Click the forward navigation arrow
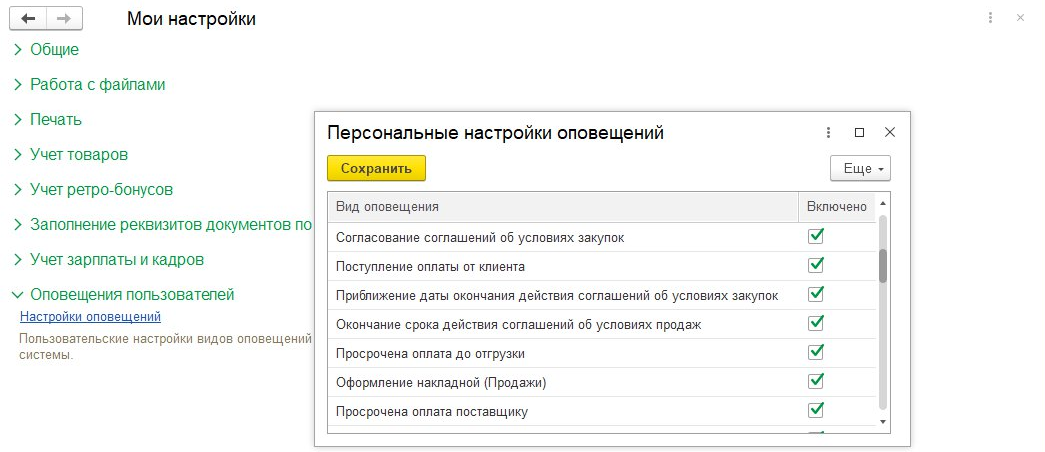 [x=64, y=19]
